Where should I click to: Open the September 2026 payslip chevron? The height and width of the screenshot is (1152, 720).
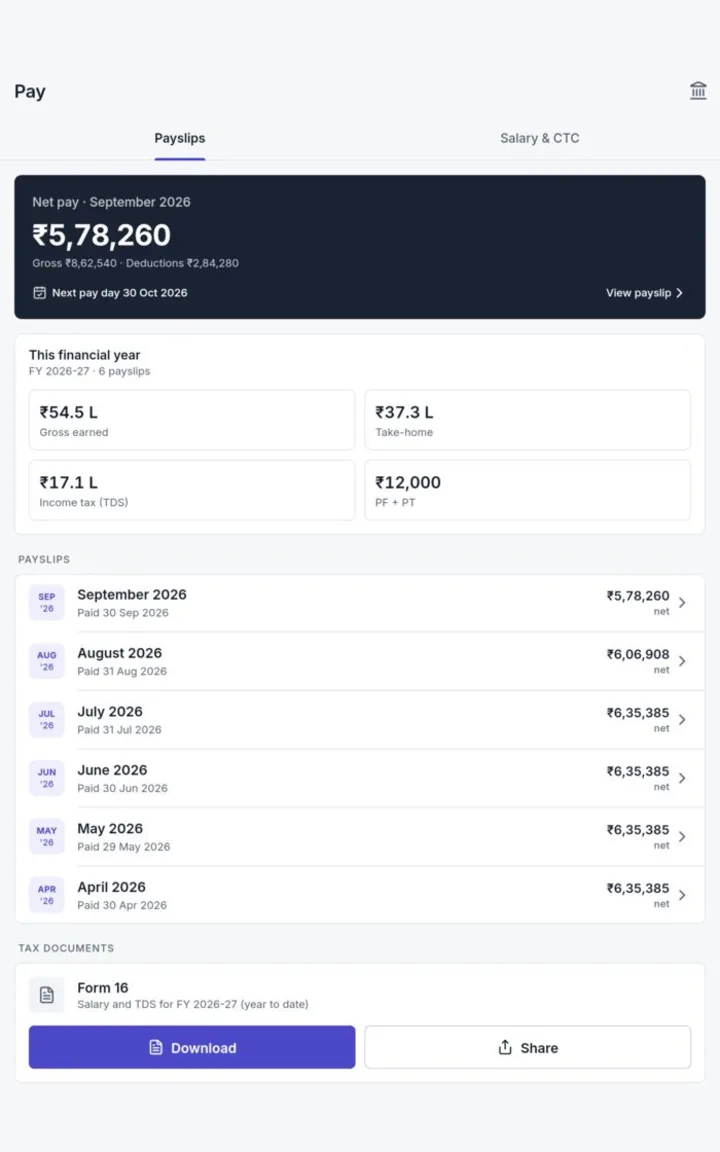[683, 602]
